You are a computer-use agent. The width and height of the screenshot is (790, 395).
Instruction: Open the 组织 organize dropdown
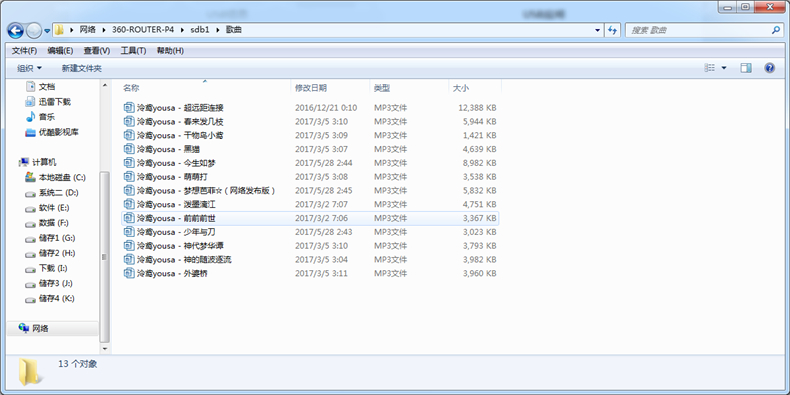(x=30, y=68)
